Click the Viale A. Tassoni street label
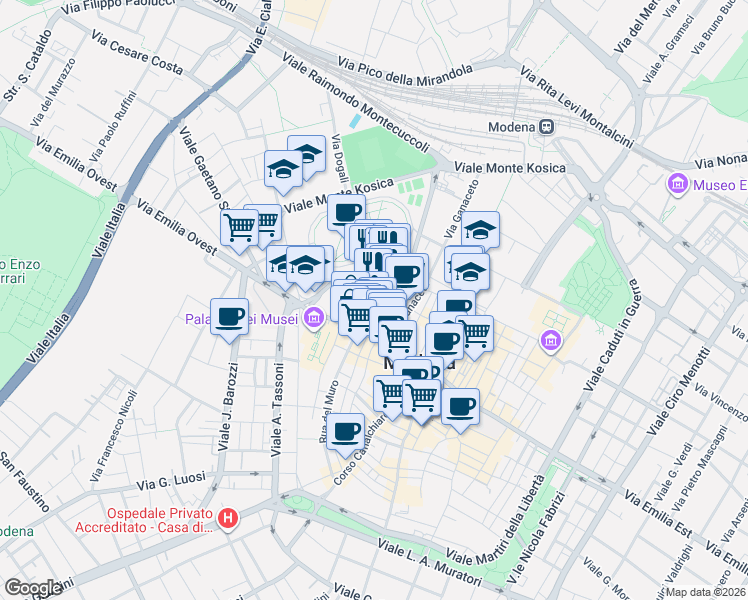Viewport: 748px width, 600px height. click(278, 410)
